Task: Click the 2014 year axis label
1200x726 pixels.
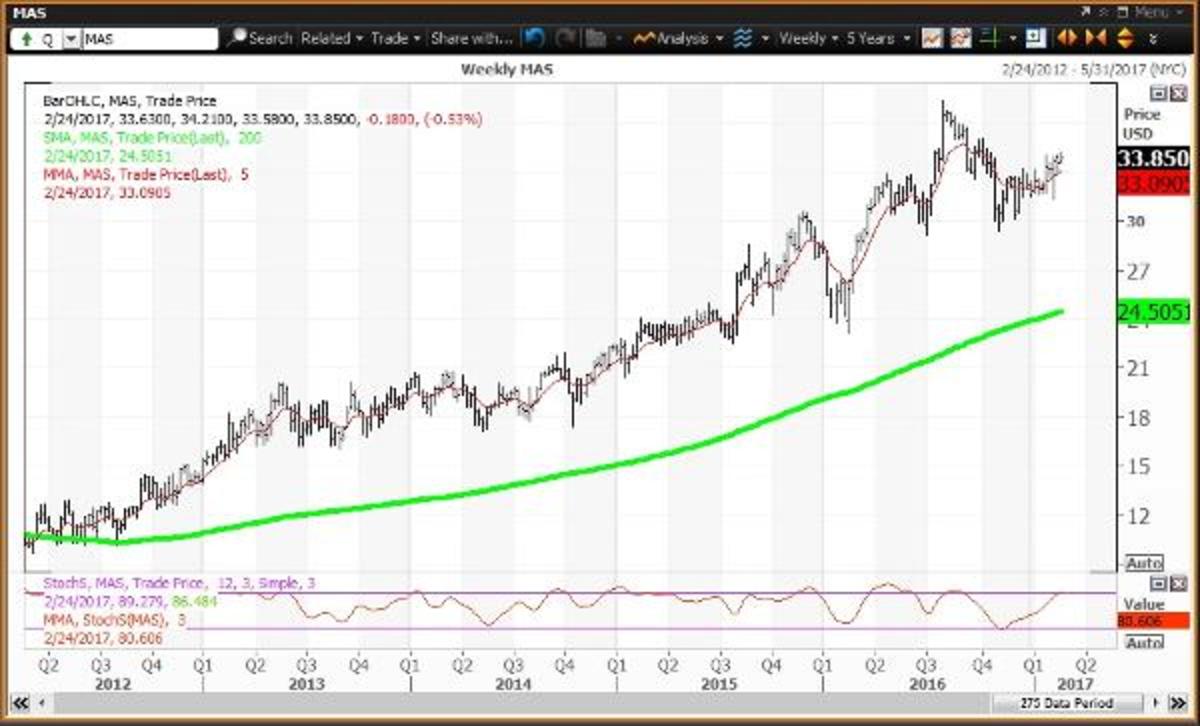Action: (514, 684)
